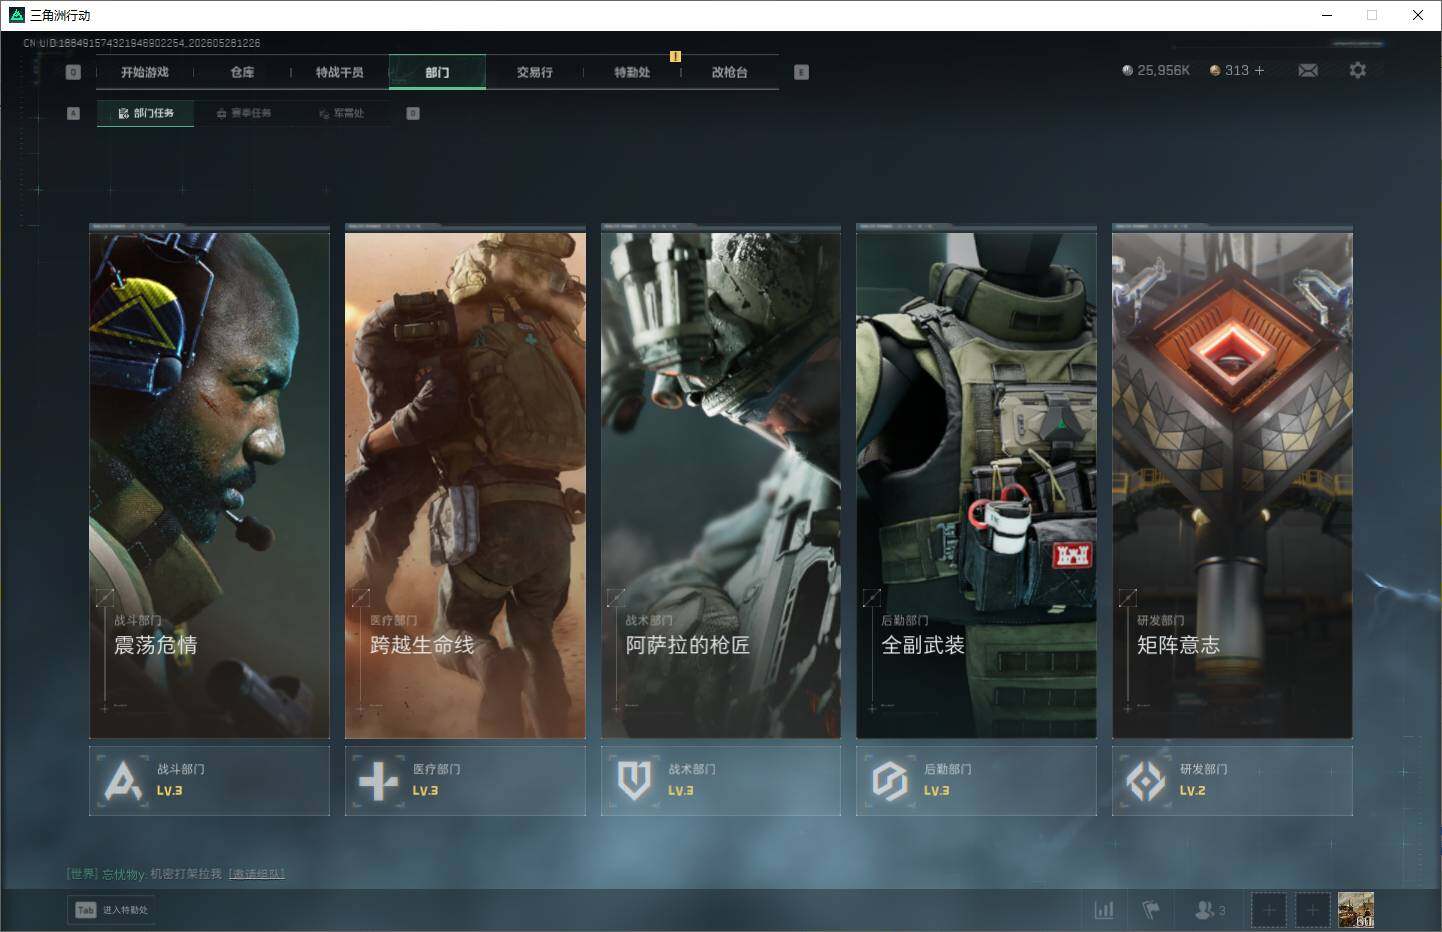The width and height of the screenshot is (1442, 932).
Task: Open 战斗部门 LV.3 department panel
Action: tap(209, 780)
